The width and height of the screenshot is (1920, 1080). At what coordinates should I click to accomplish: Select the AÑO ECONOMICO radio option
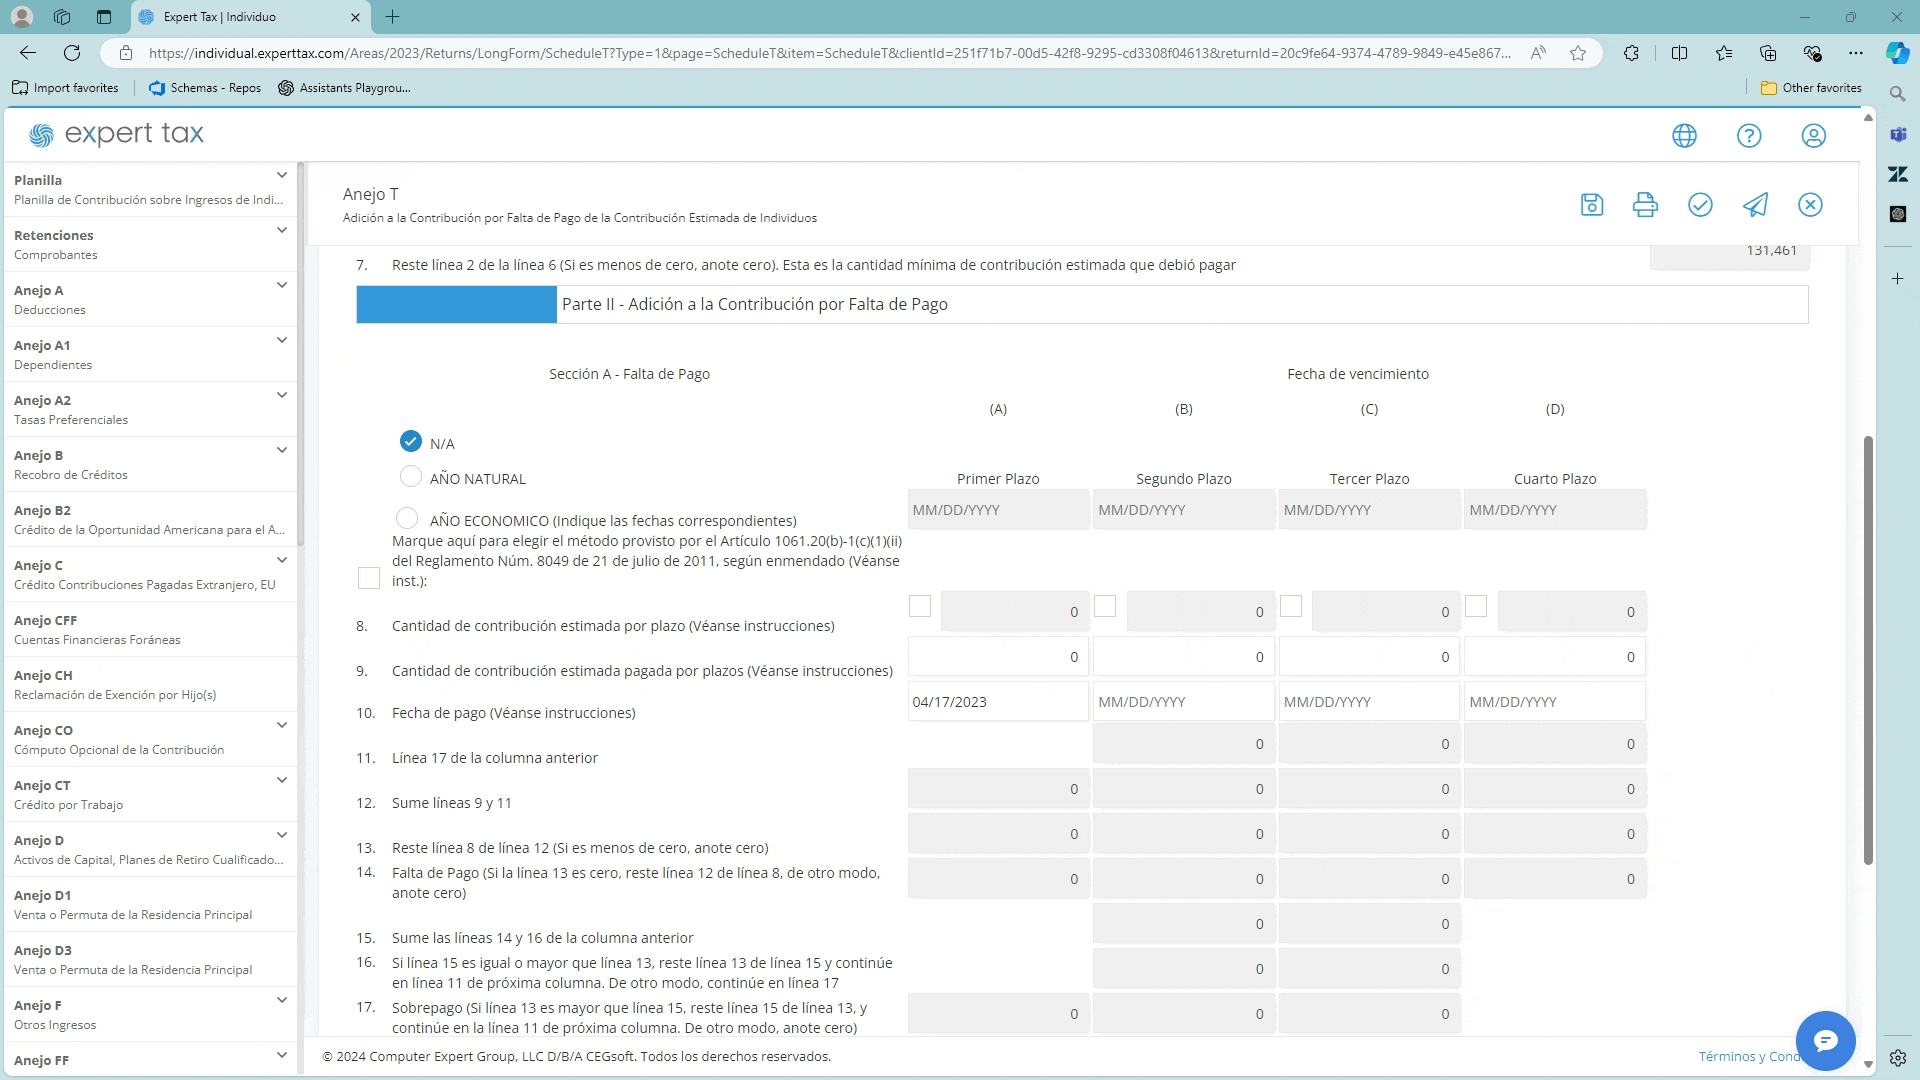pyautogui.click(x=407, y=518)
